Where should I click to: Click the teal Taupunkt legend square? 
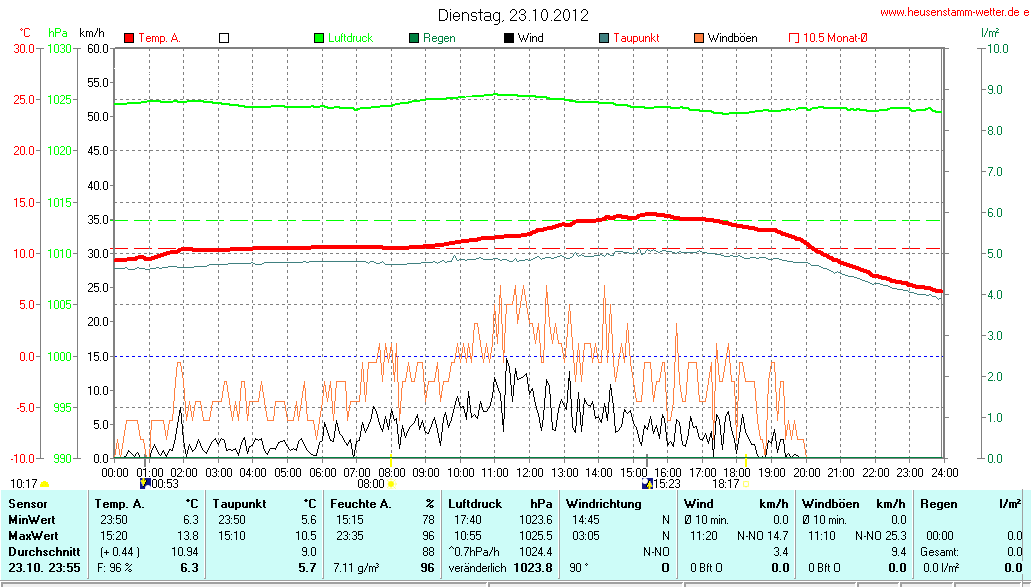[x=603, y=38]
